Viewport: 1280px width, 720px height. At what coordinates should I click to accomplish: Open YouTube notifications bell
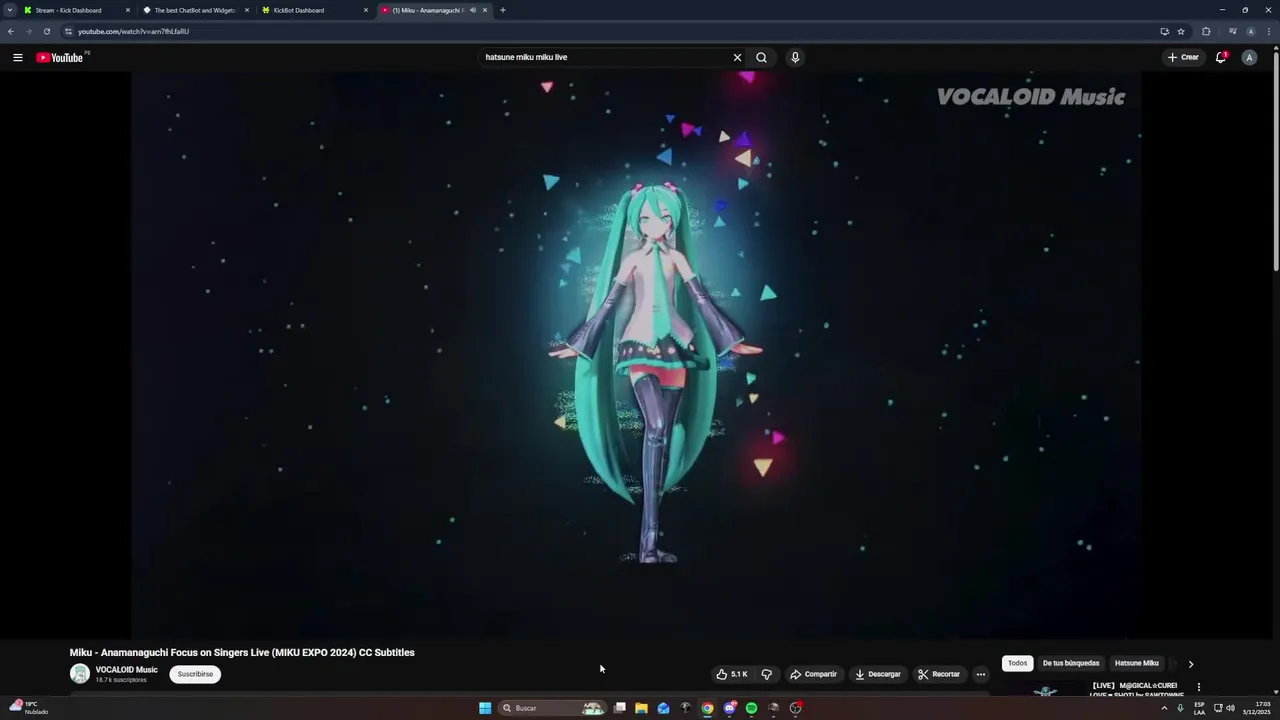1221,57
